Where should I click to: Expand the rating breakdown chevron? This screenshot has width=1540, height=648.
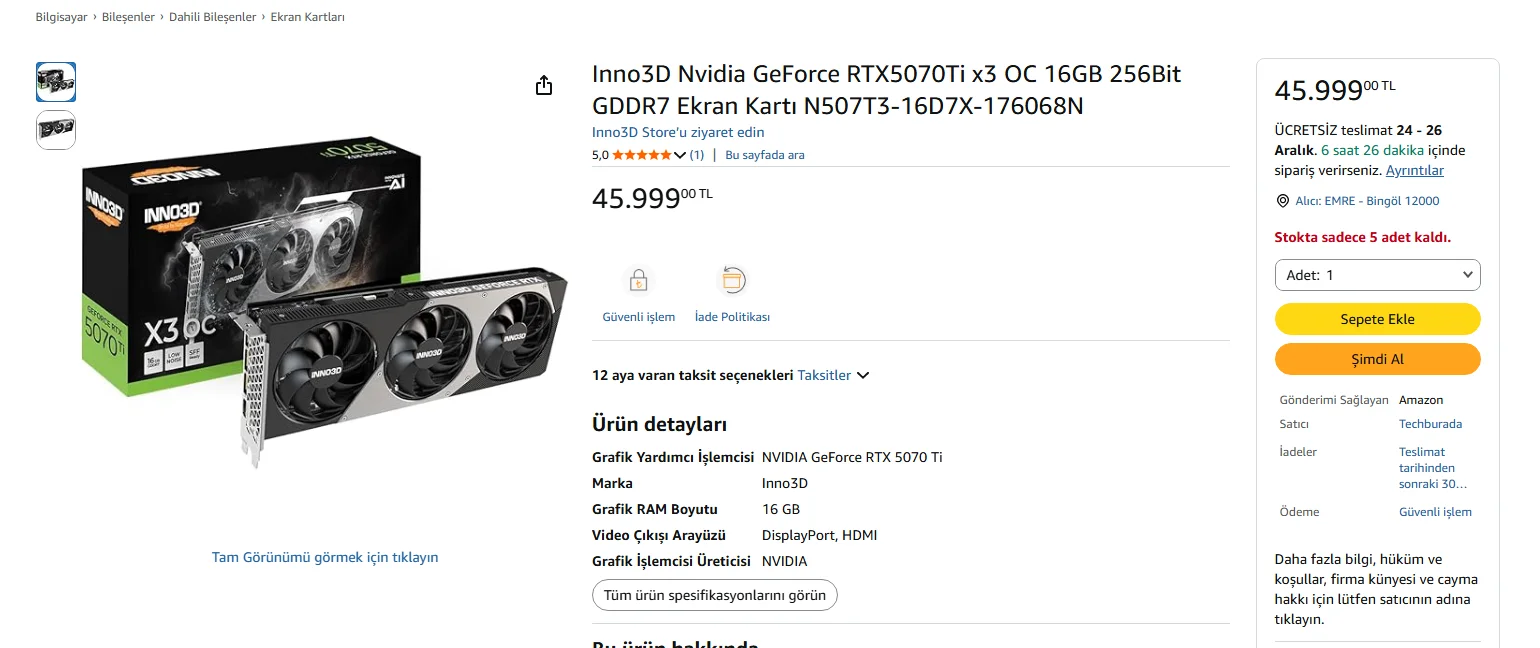tap(680, 155)
